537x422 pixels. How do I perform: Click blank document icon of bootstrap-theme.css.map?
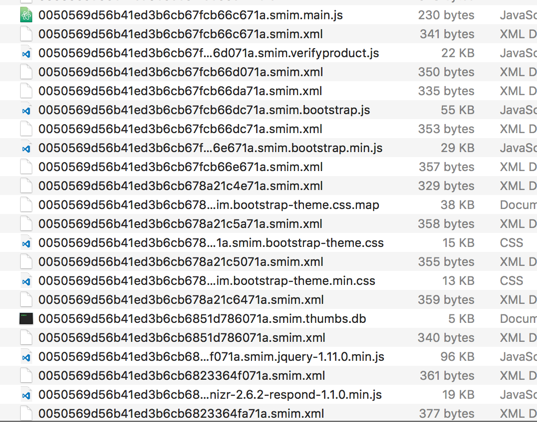[x=26, y=205]
